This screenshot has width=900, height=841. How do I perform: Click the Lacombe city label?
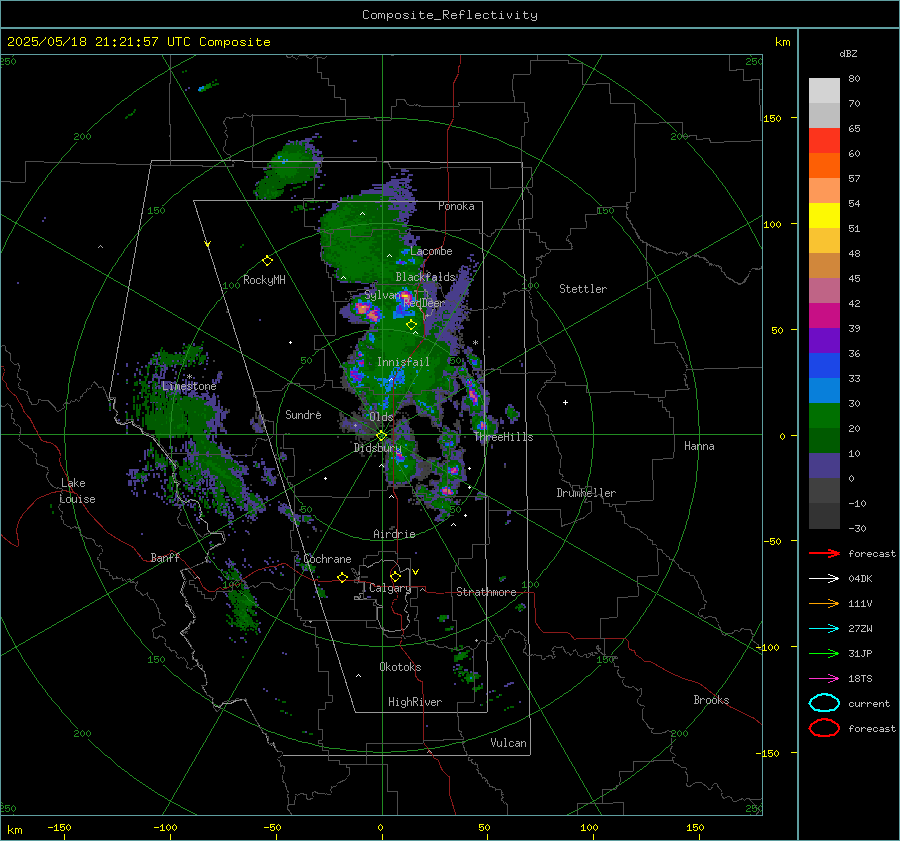431,251
